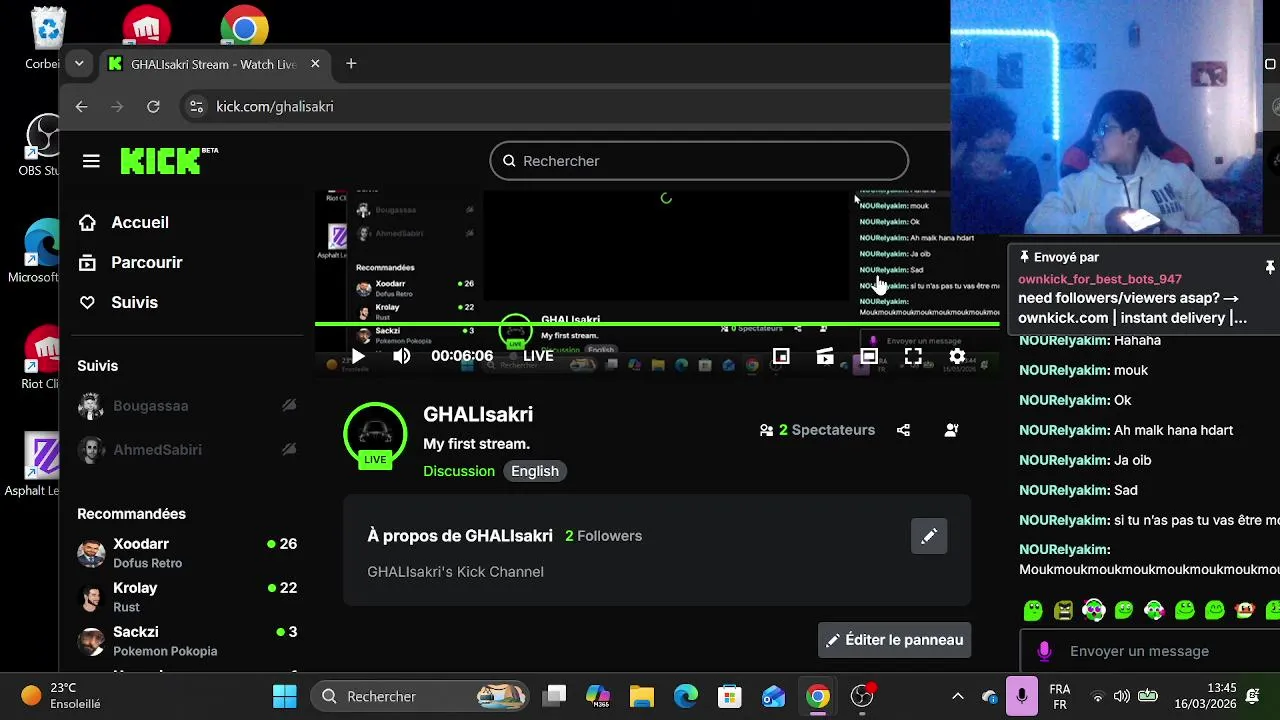Close the GHALIsakri Stream tab
This screenshot has height=720, width=1280.
[x=315, y=64]
